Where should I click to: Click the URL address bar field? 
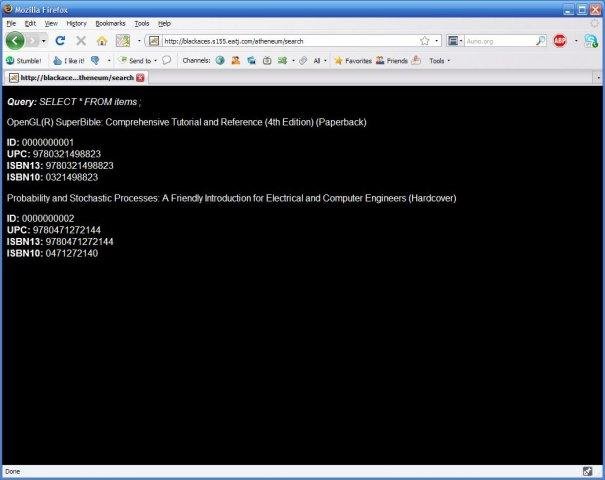click(x=289, y=41)
